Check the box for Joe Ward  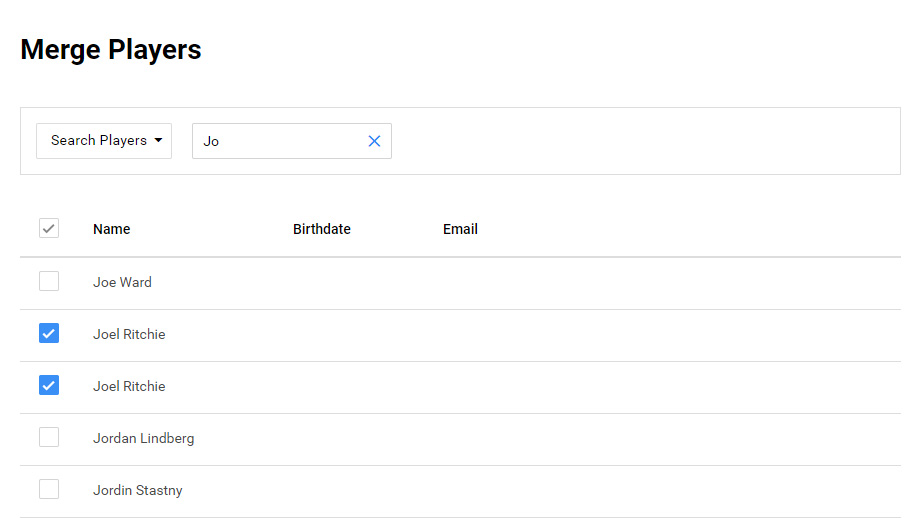coord(49,282)
